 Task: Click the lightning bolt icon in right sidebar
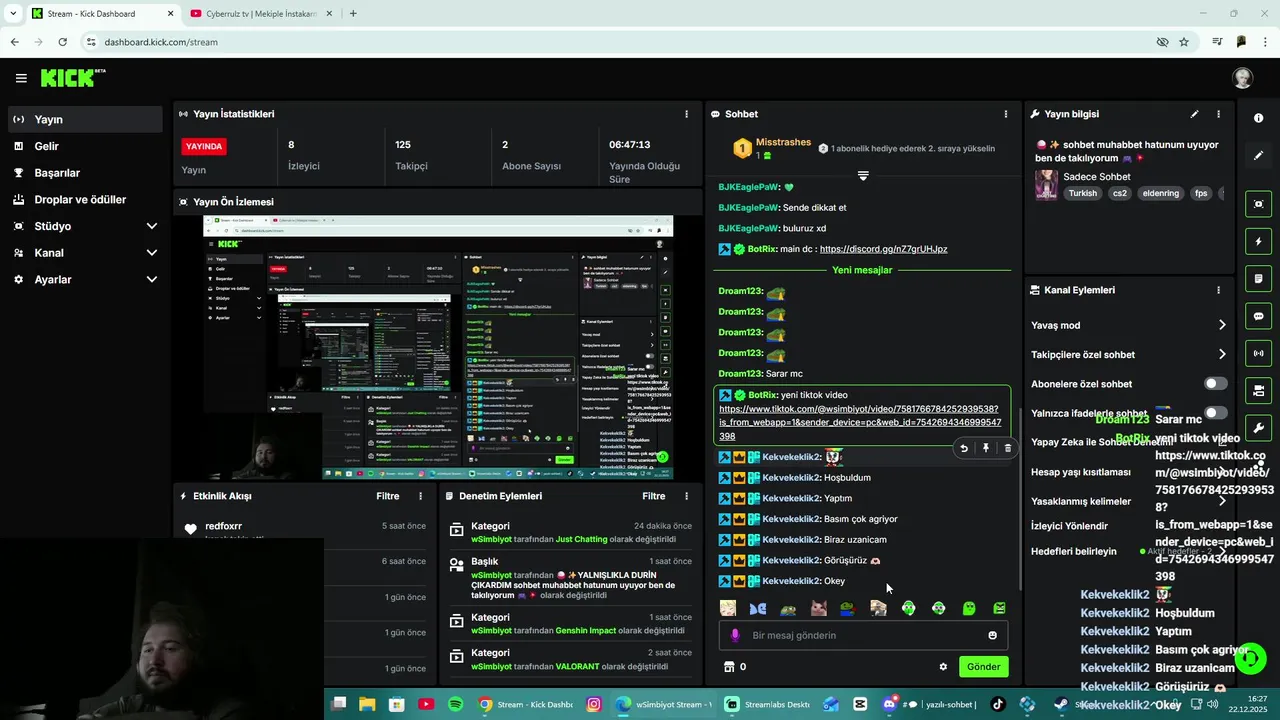(x=1258, y=241)
